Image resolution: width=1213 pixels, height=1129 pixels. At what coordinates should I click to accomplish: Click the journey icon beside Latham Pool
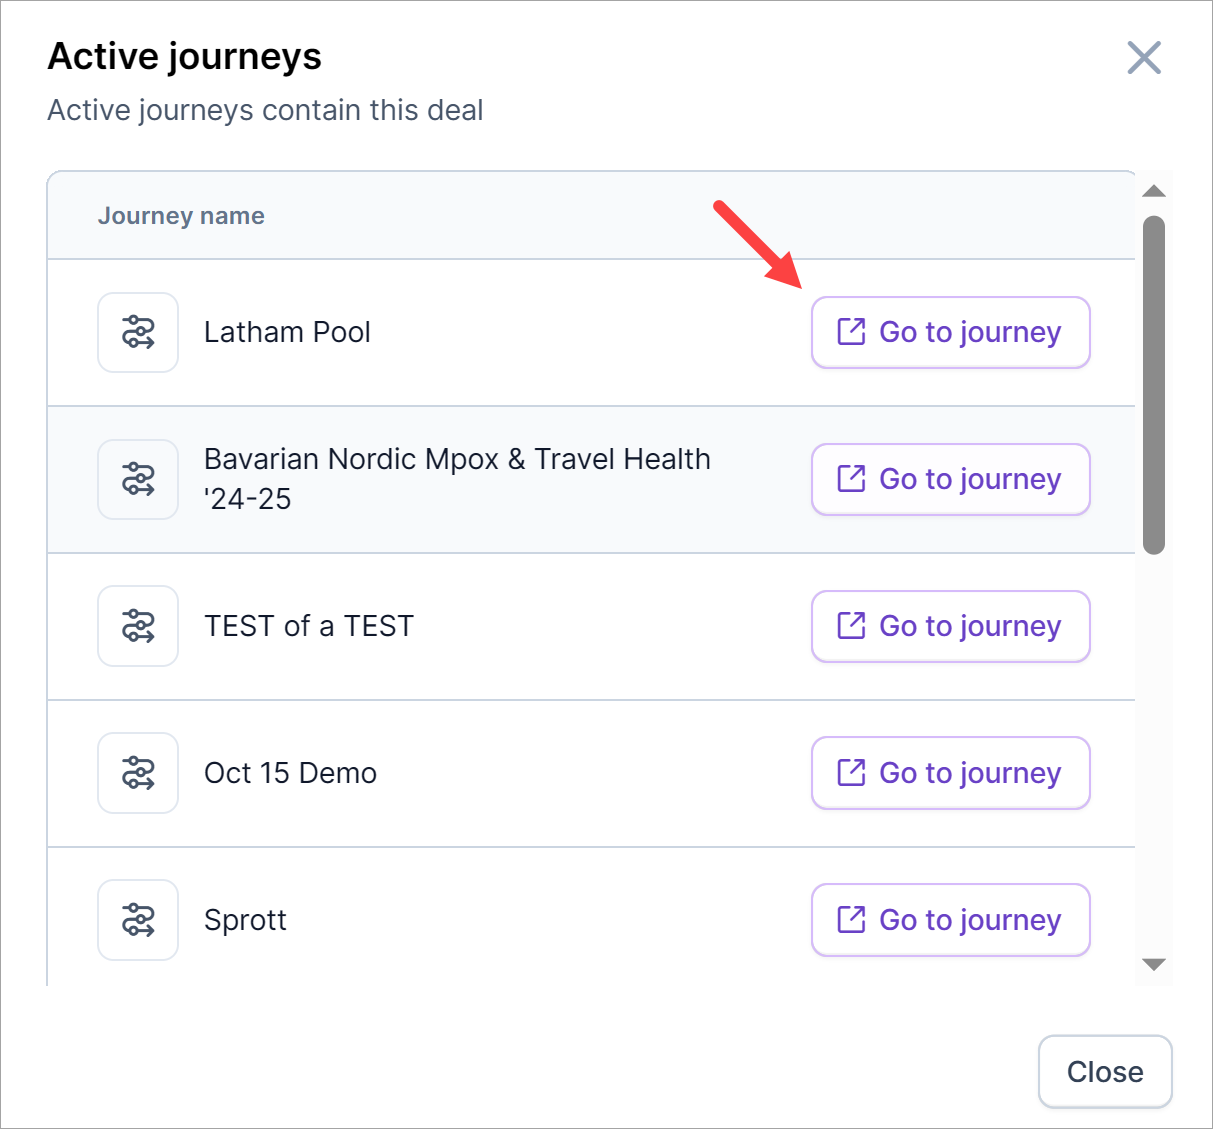point(138,332)
